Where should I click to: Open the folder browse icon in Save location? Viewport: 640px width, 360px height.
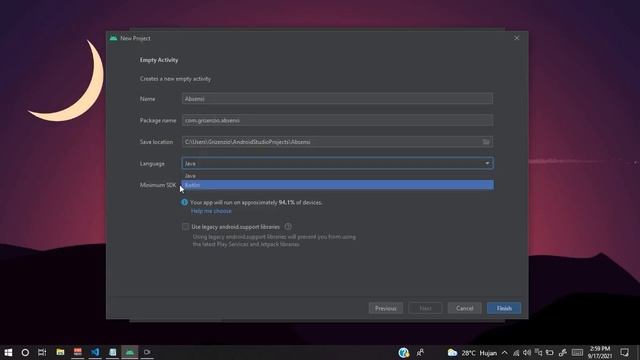tap(486, 142)
